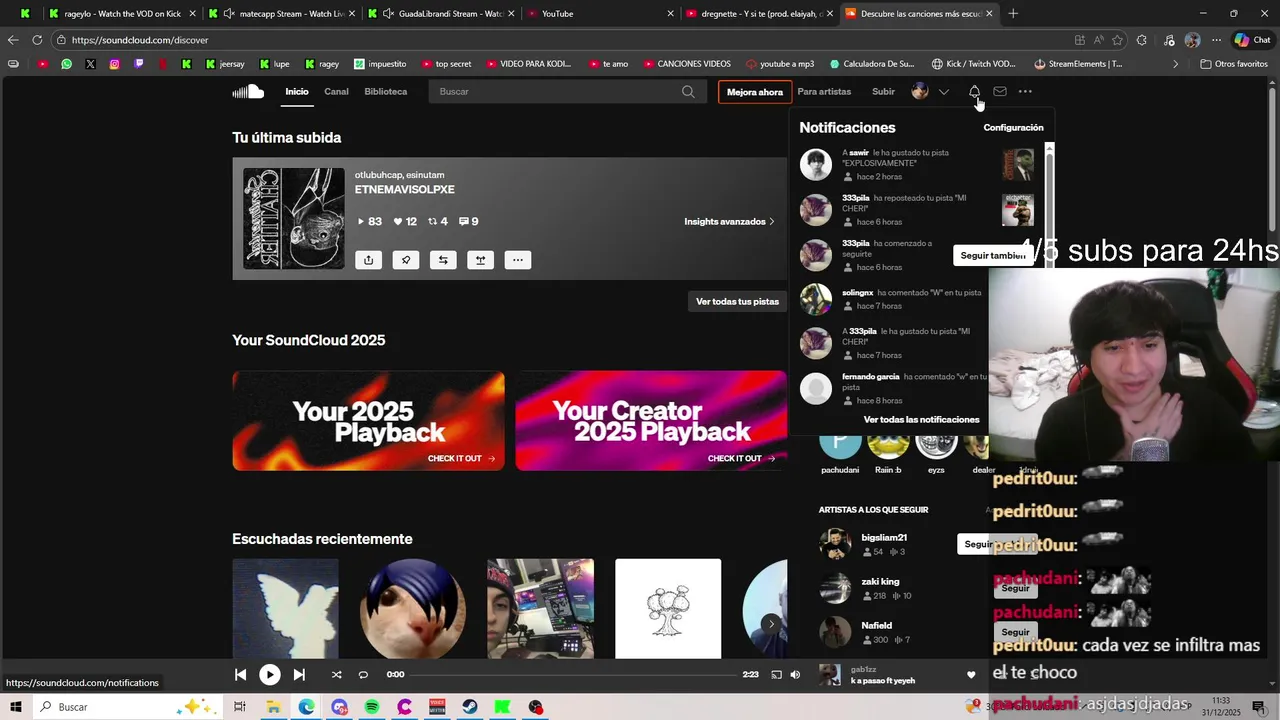Open the angel artwork recent item
The height and width of the screenshot is (720, 1280).
[285, 609]
